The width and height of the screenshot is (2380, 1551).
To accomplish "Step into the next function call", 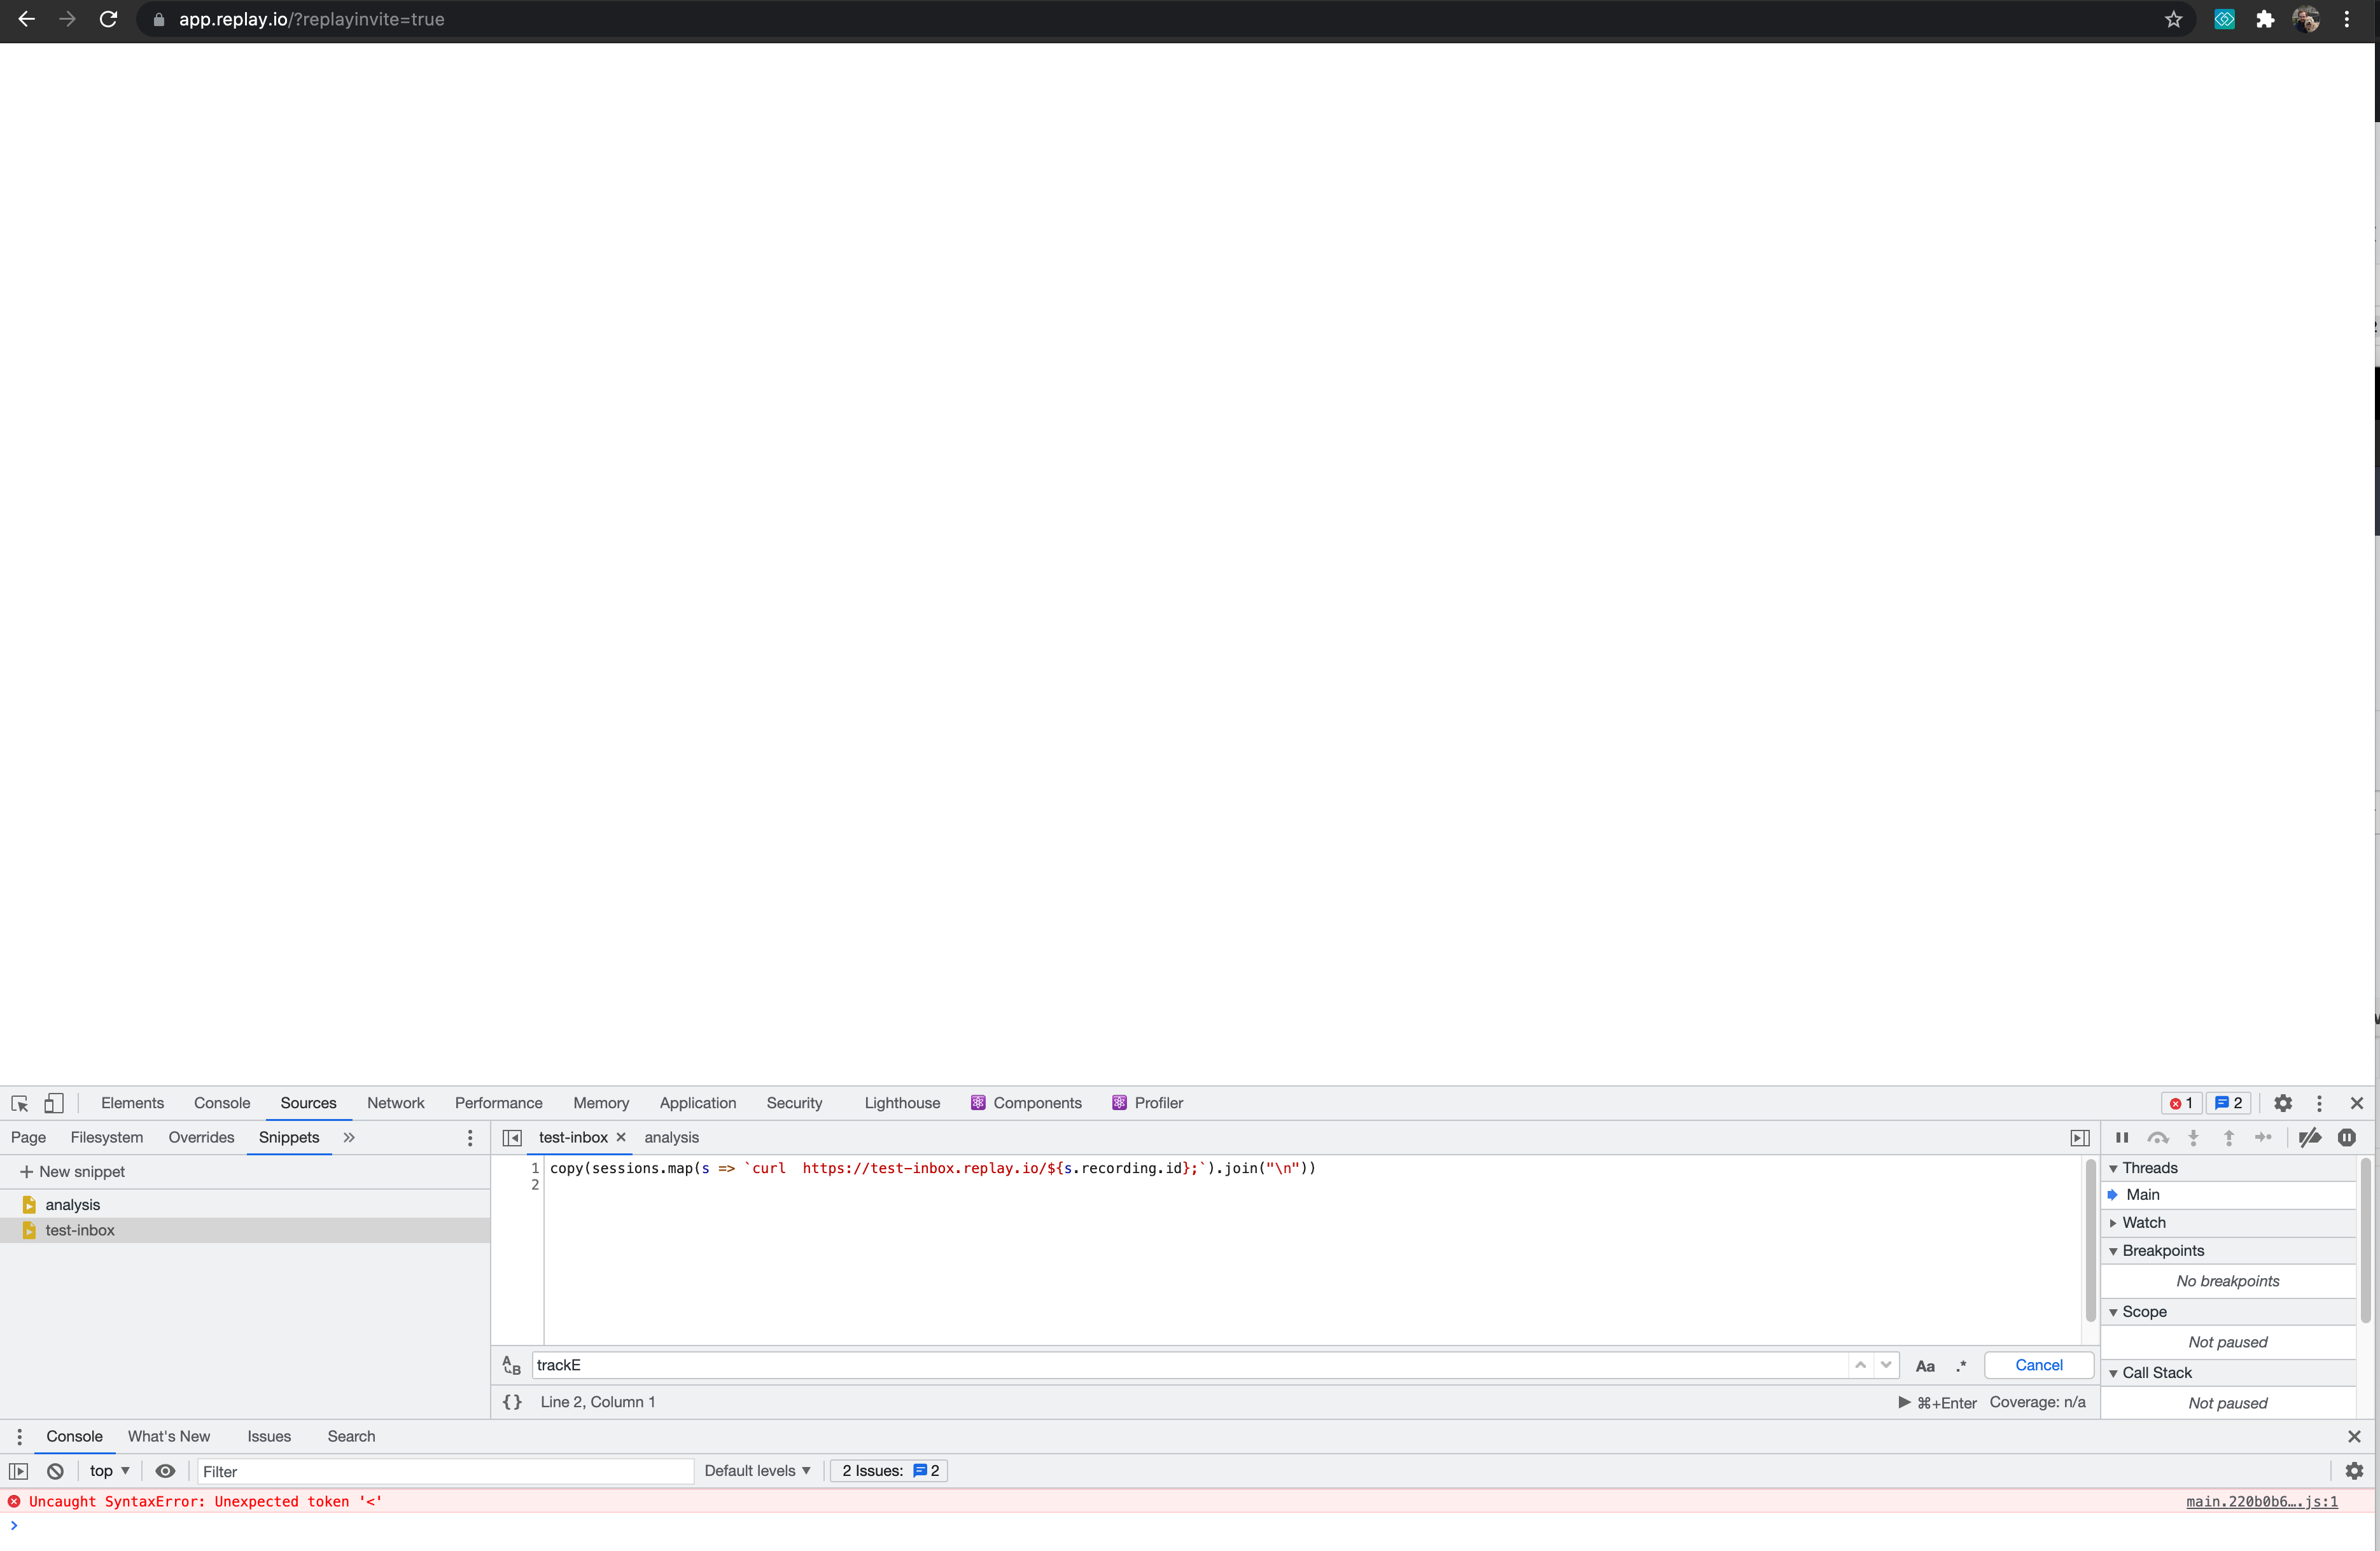I will click(x=2194, y=1138).
